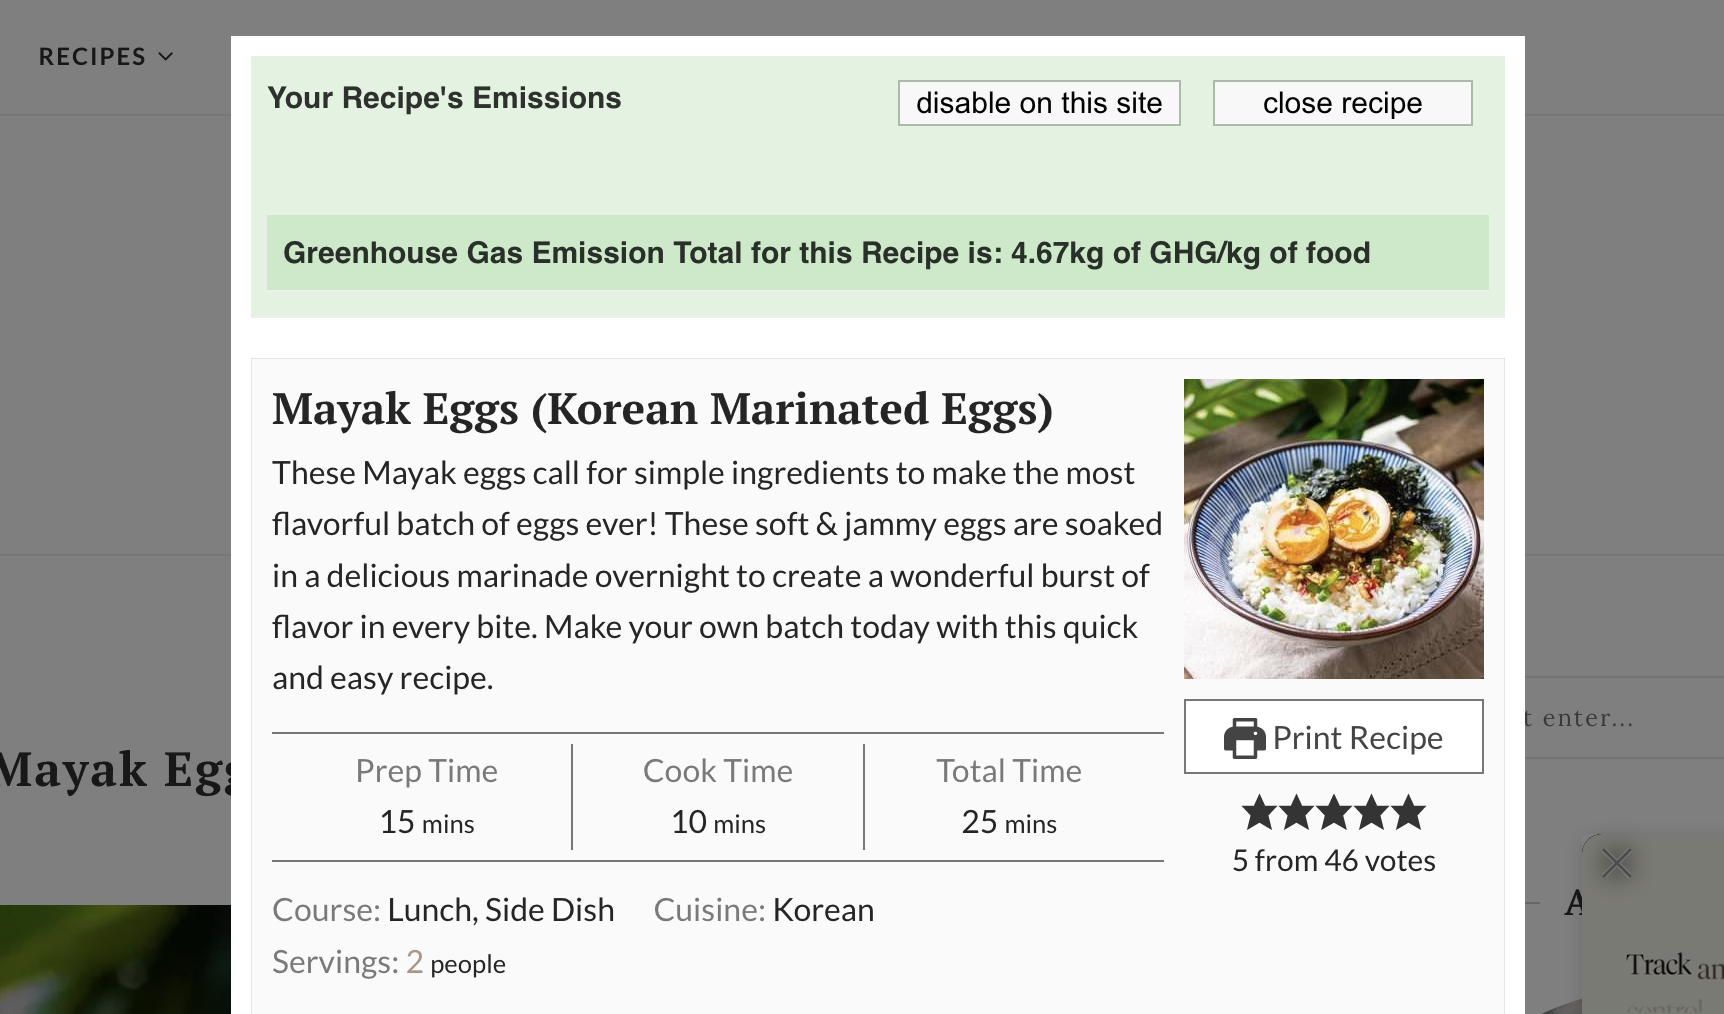Click the '5 from 46 votes' text
1724x1014 pixels.
[1333, 859]
